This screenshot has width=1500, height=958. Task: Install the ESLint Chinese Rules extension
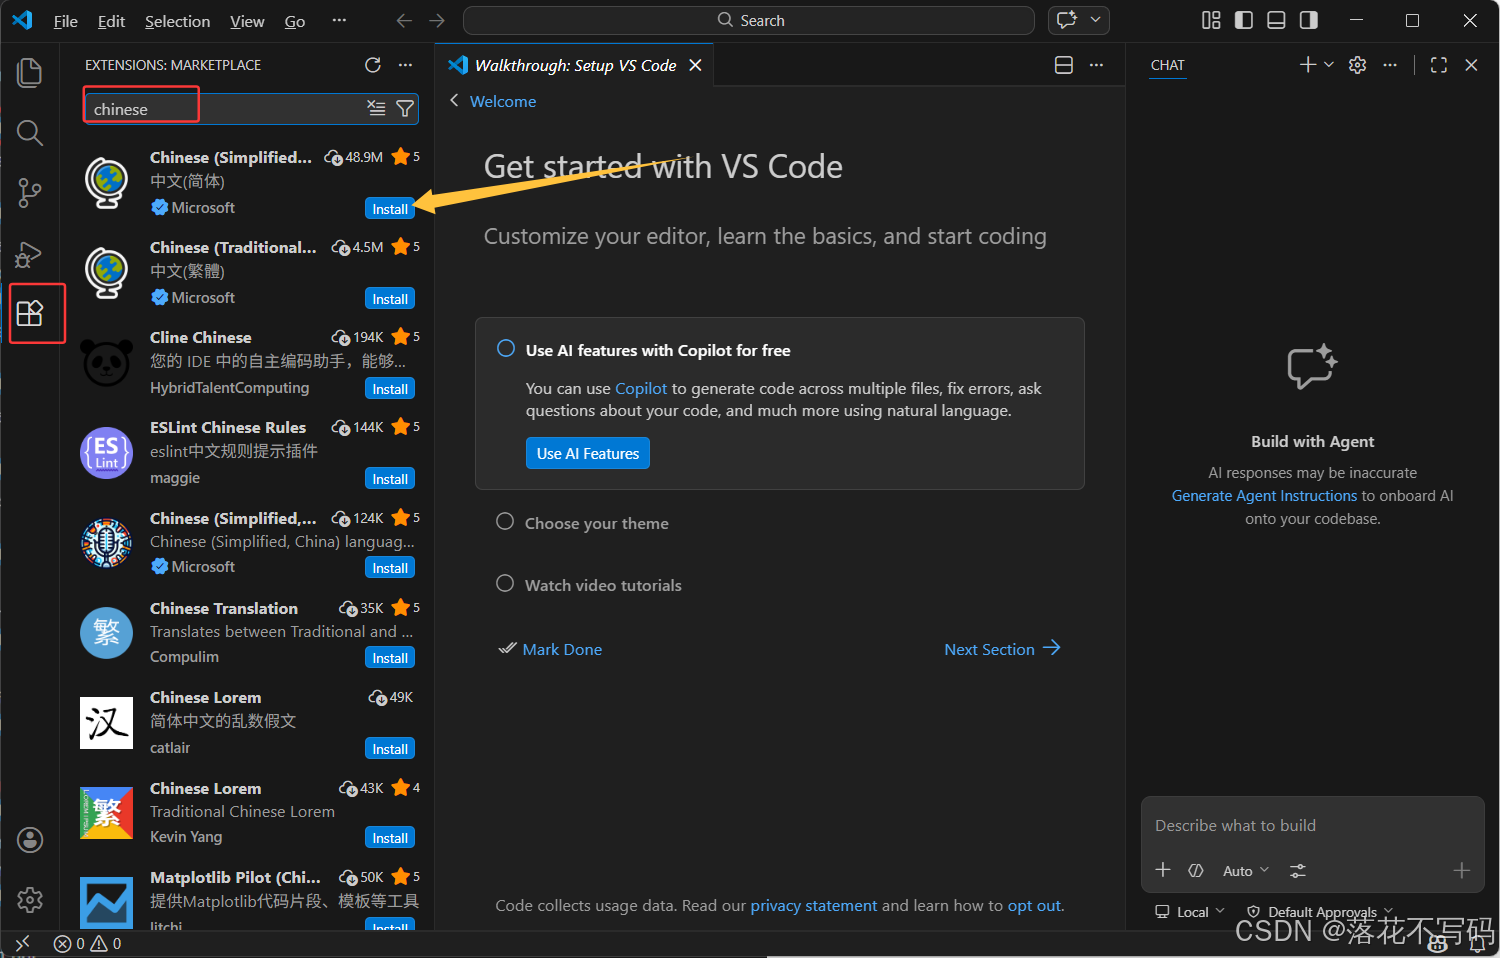(390, 479)
